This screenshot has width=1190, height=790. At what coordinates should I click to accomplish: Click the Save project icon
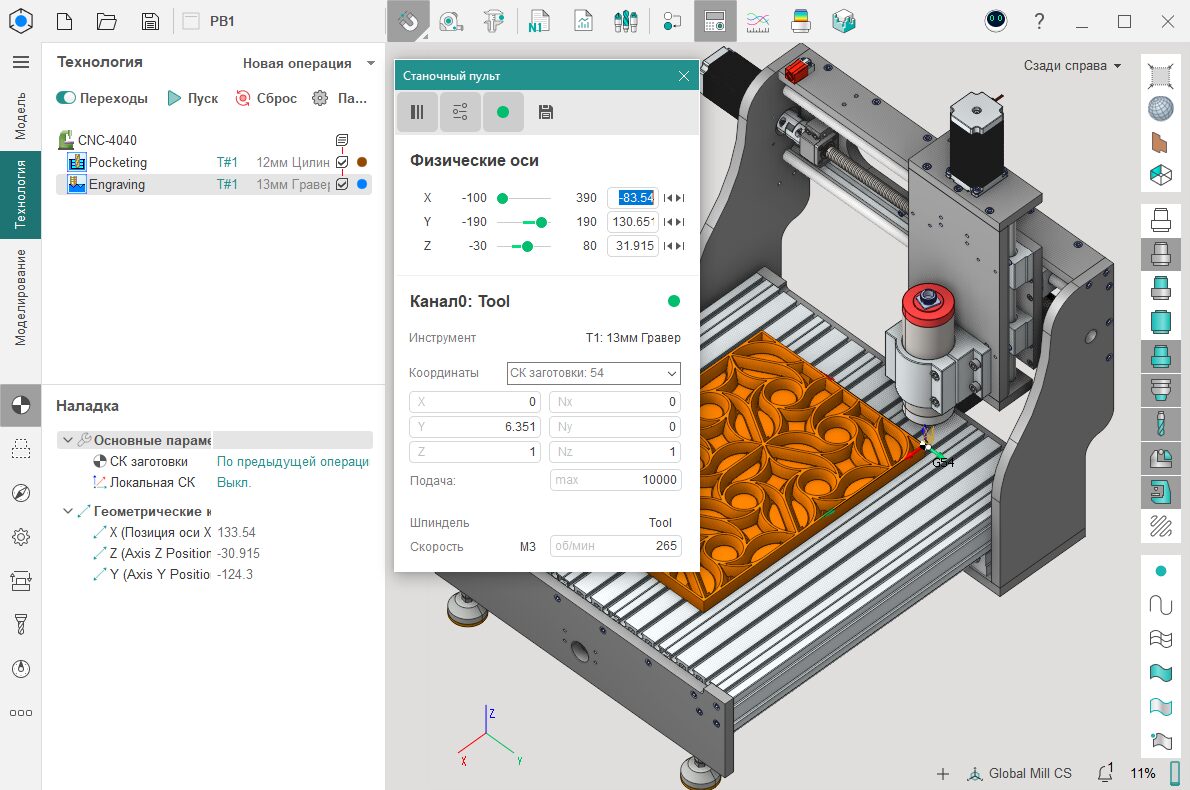pos(150,21)
